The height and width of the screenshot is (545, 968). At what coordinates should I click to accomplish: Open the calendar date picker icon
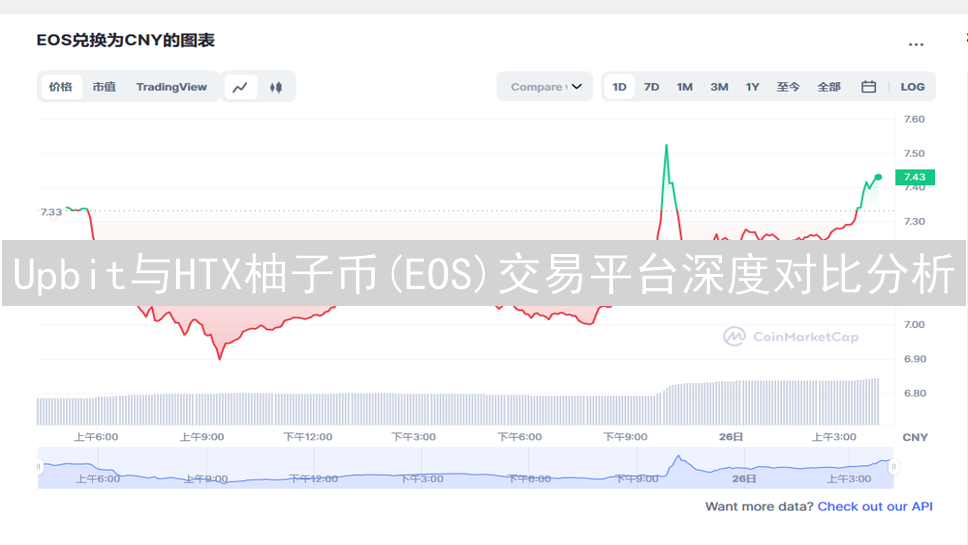coord(869,86)
